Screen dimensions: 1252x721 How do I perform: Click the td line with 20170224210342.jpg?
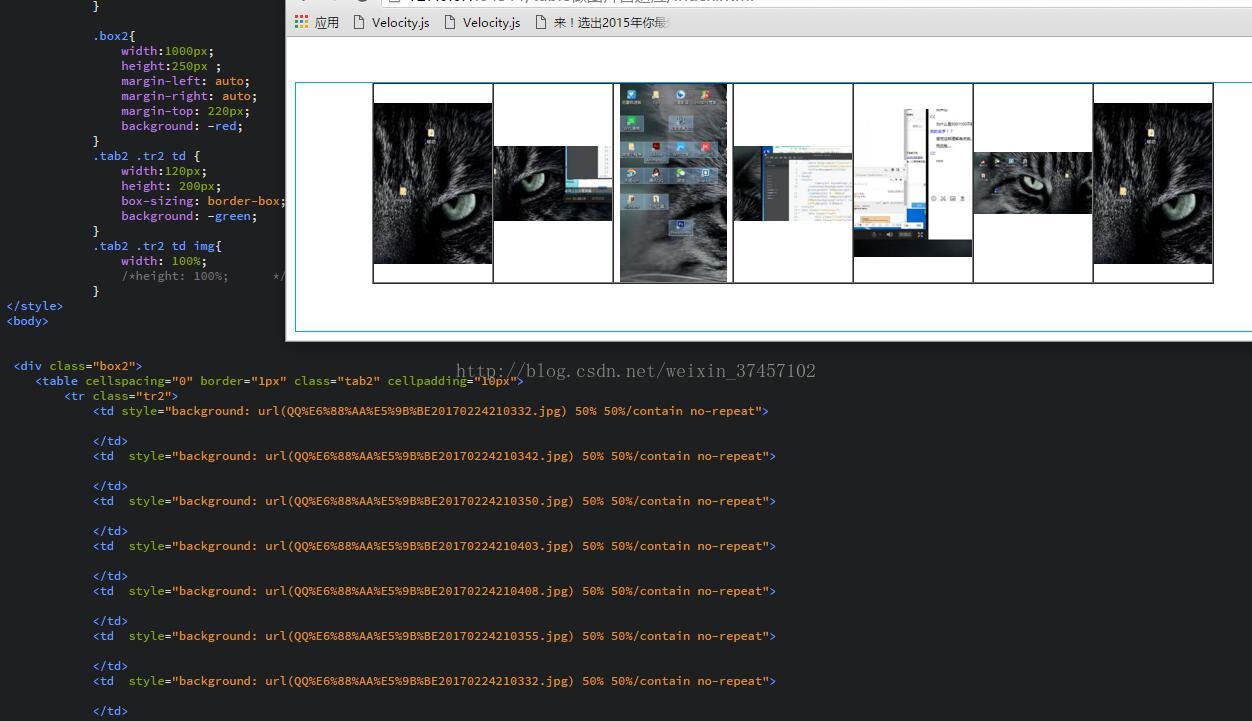[x=434, y=456]
